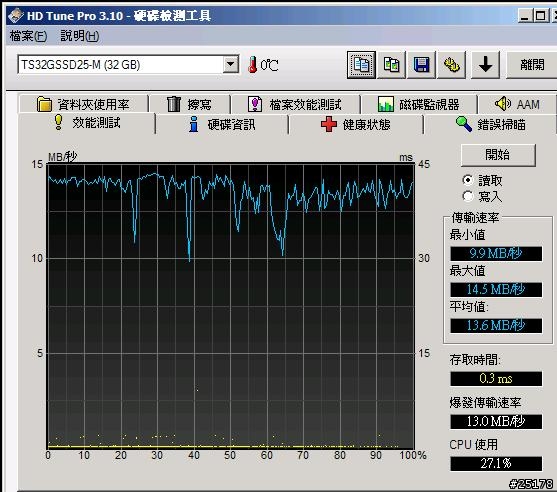Screen dimensions: 557x492
Task: Click the copy screenshot to clipboard icon
Action: [x=391, y=65]
